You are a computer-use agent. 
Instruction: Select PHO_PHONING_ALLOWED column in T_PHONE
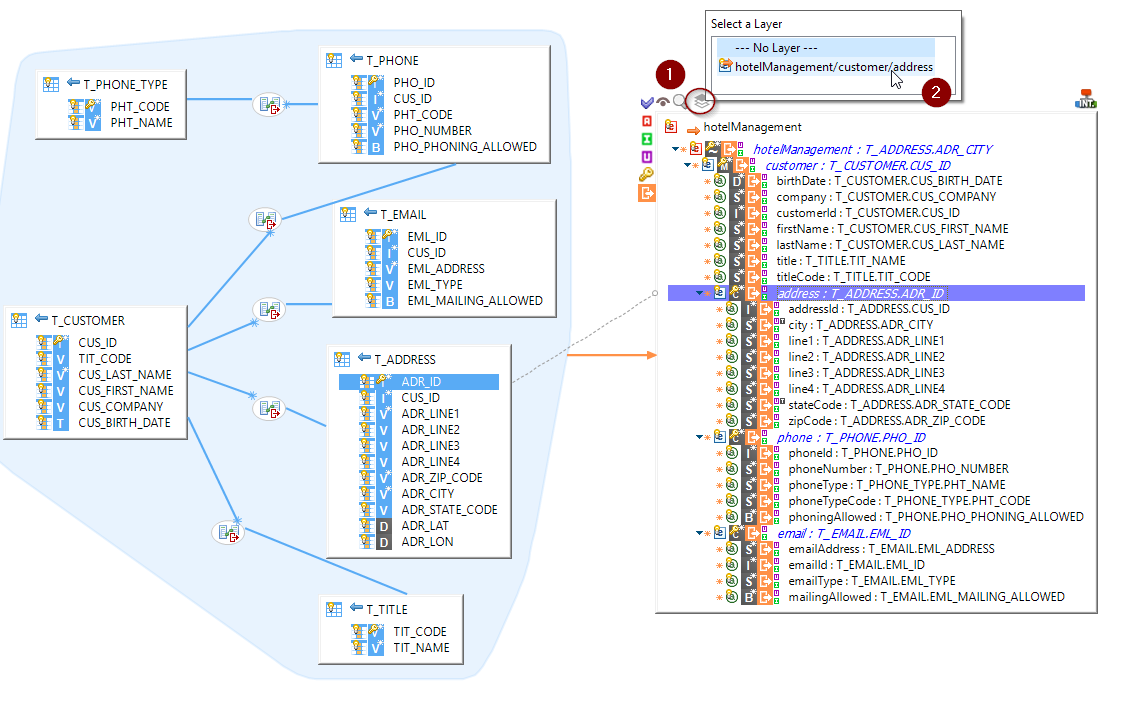pyautogui.click(x=465, y=146)
